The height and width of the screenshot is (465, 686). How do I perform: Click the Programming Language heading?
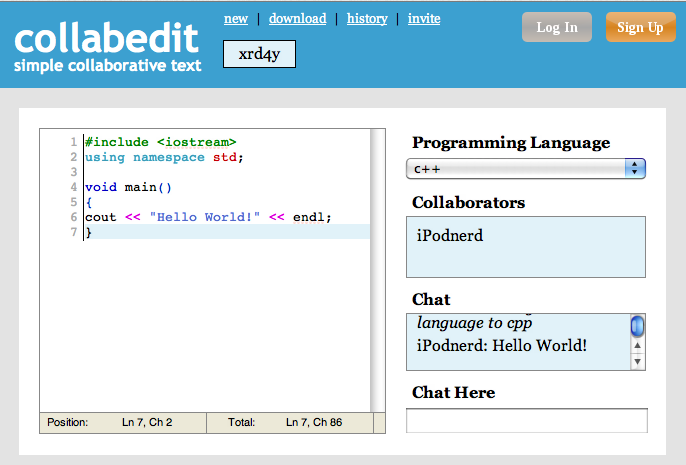(x=511, y=143)
